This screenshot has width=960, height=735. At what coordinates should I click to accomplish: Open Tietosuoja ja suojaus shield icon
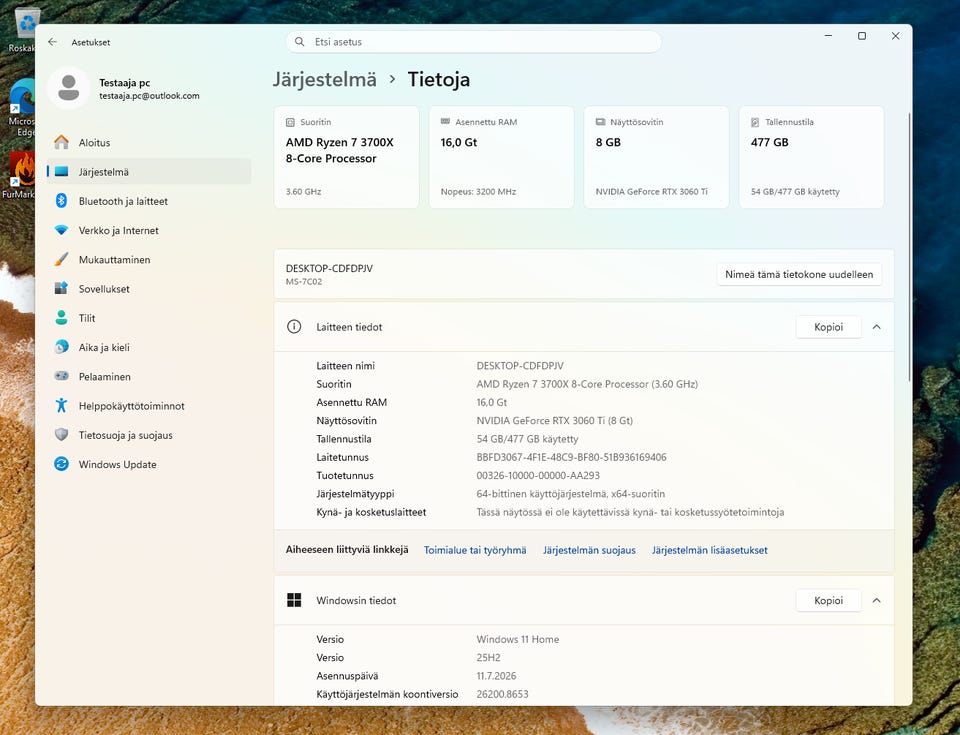tap(61, 435)
